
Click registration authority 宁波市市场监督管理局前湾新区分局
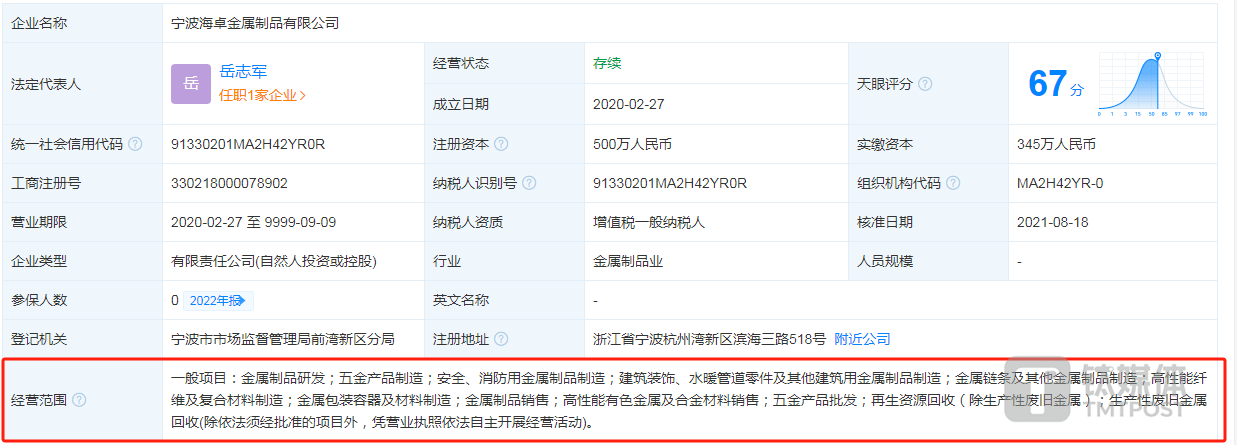(x=283, y=339)
